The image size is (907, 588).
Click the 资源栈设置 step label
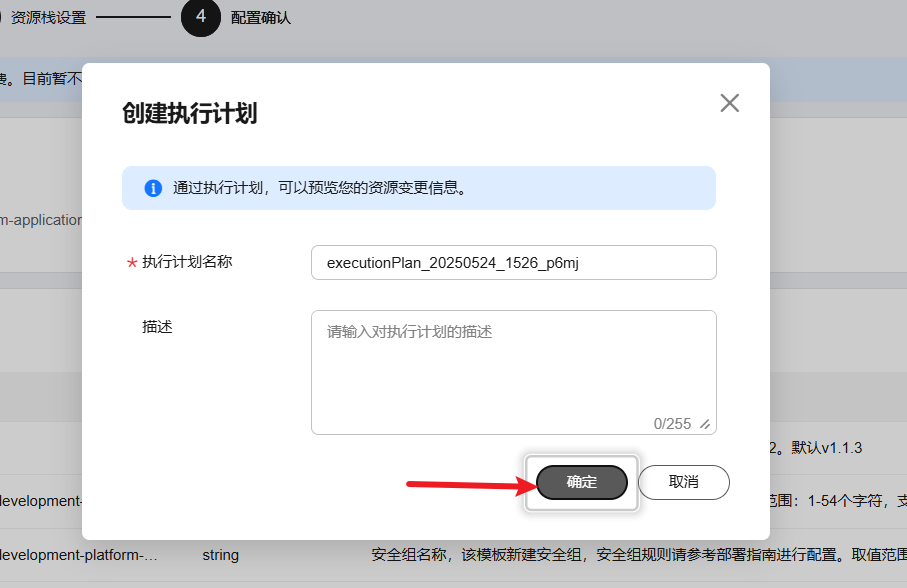pos(50,16)
